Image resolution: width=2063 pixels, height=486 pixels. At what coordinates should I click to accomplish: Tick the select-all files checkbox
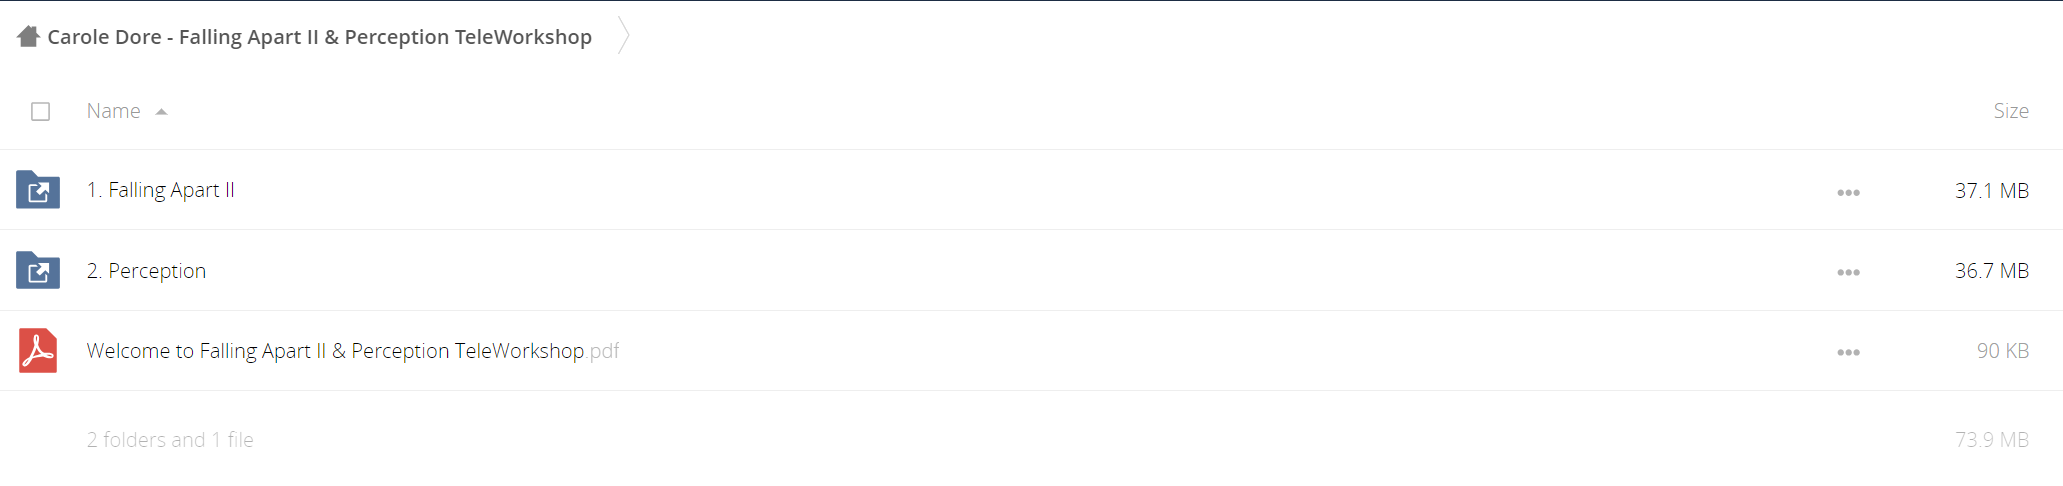(40, 111)
